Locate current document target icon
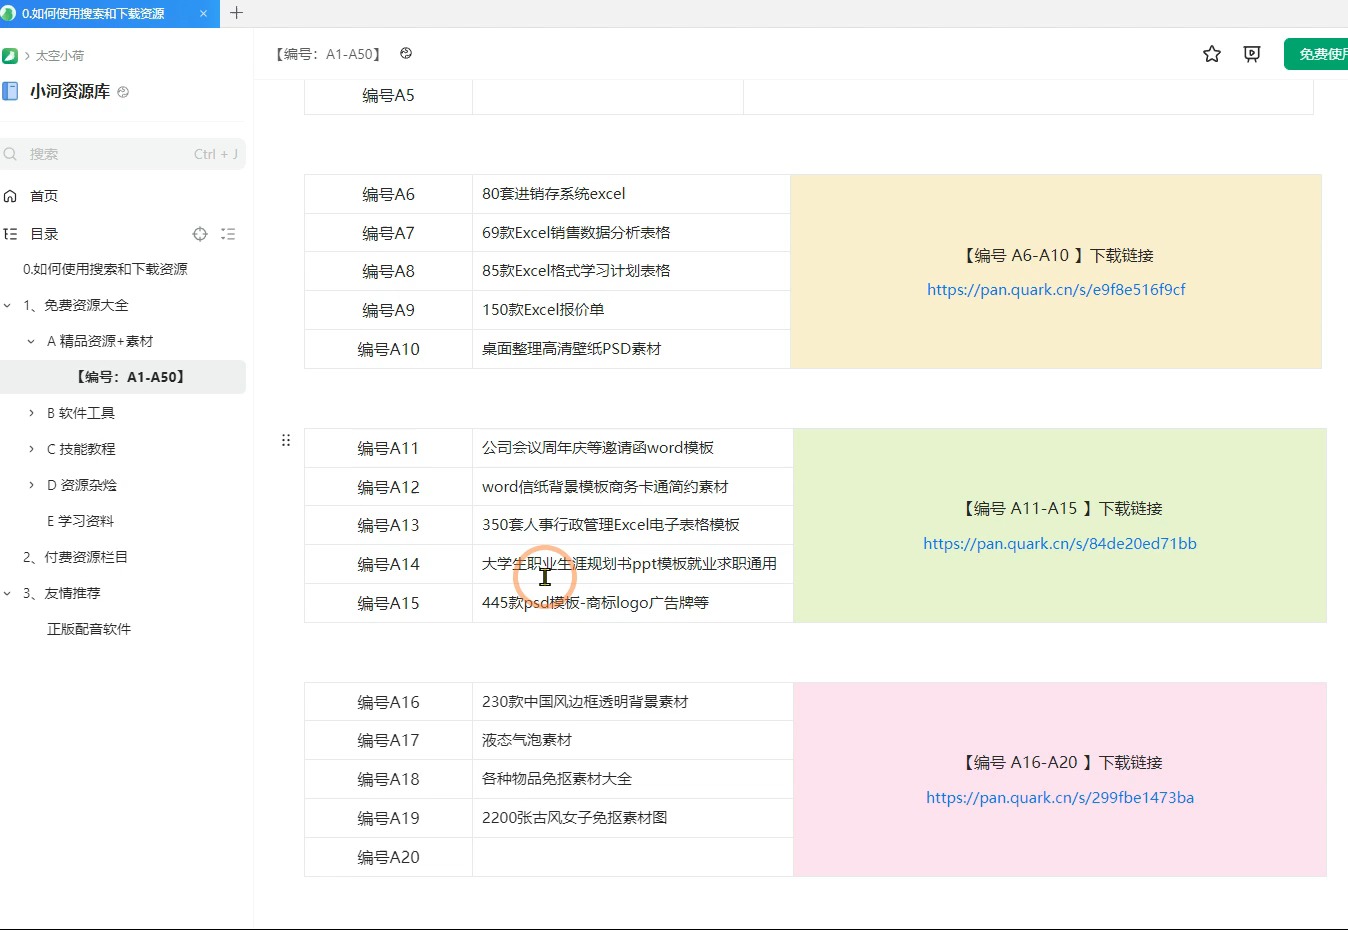 click(x=200, y=234)
